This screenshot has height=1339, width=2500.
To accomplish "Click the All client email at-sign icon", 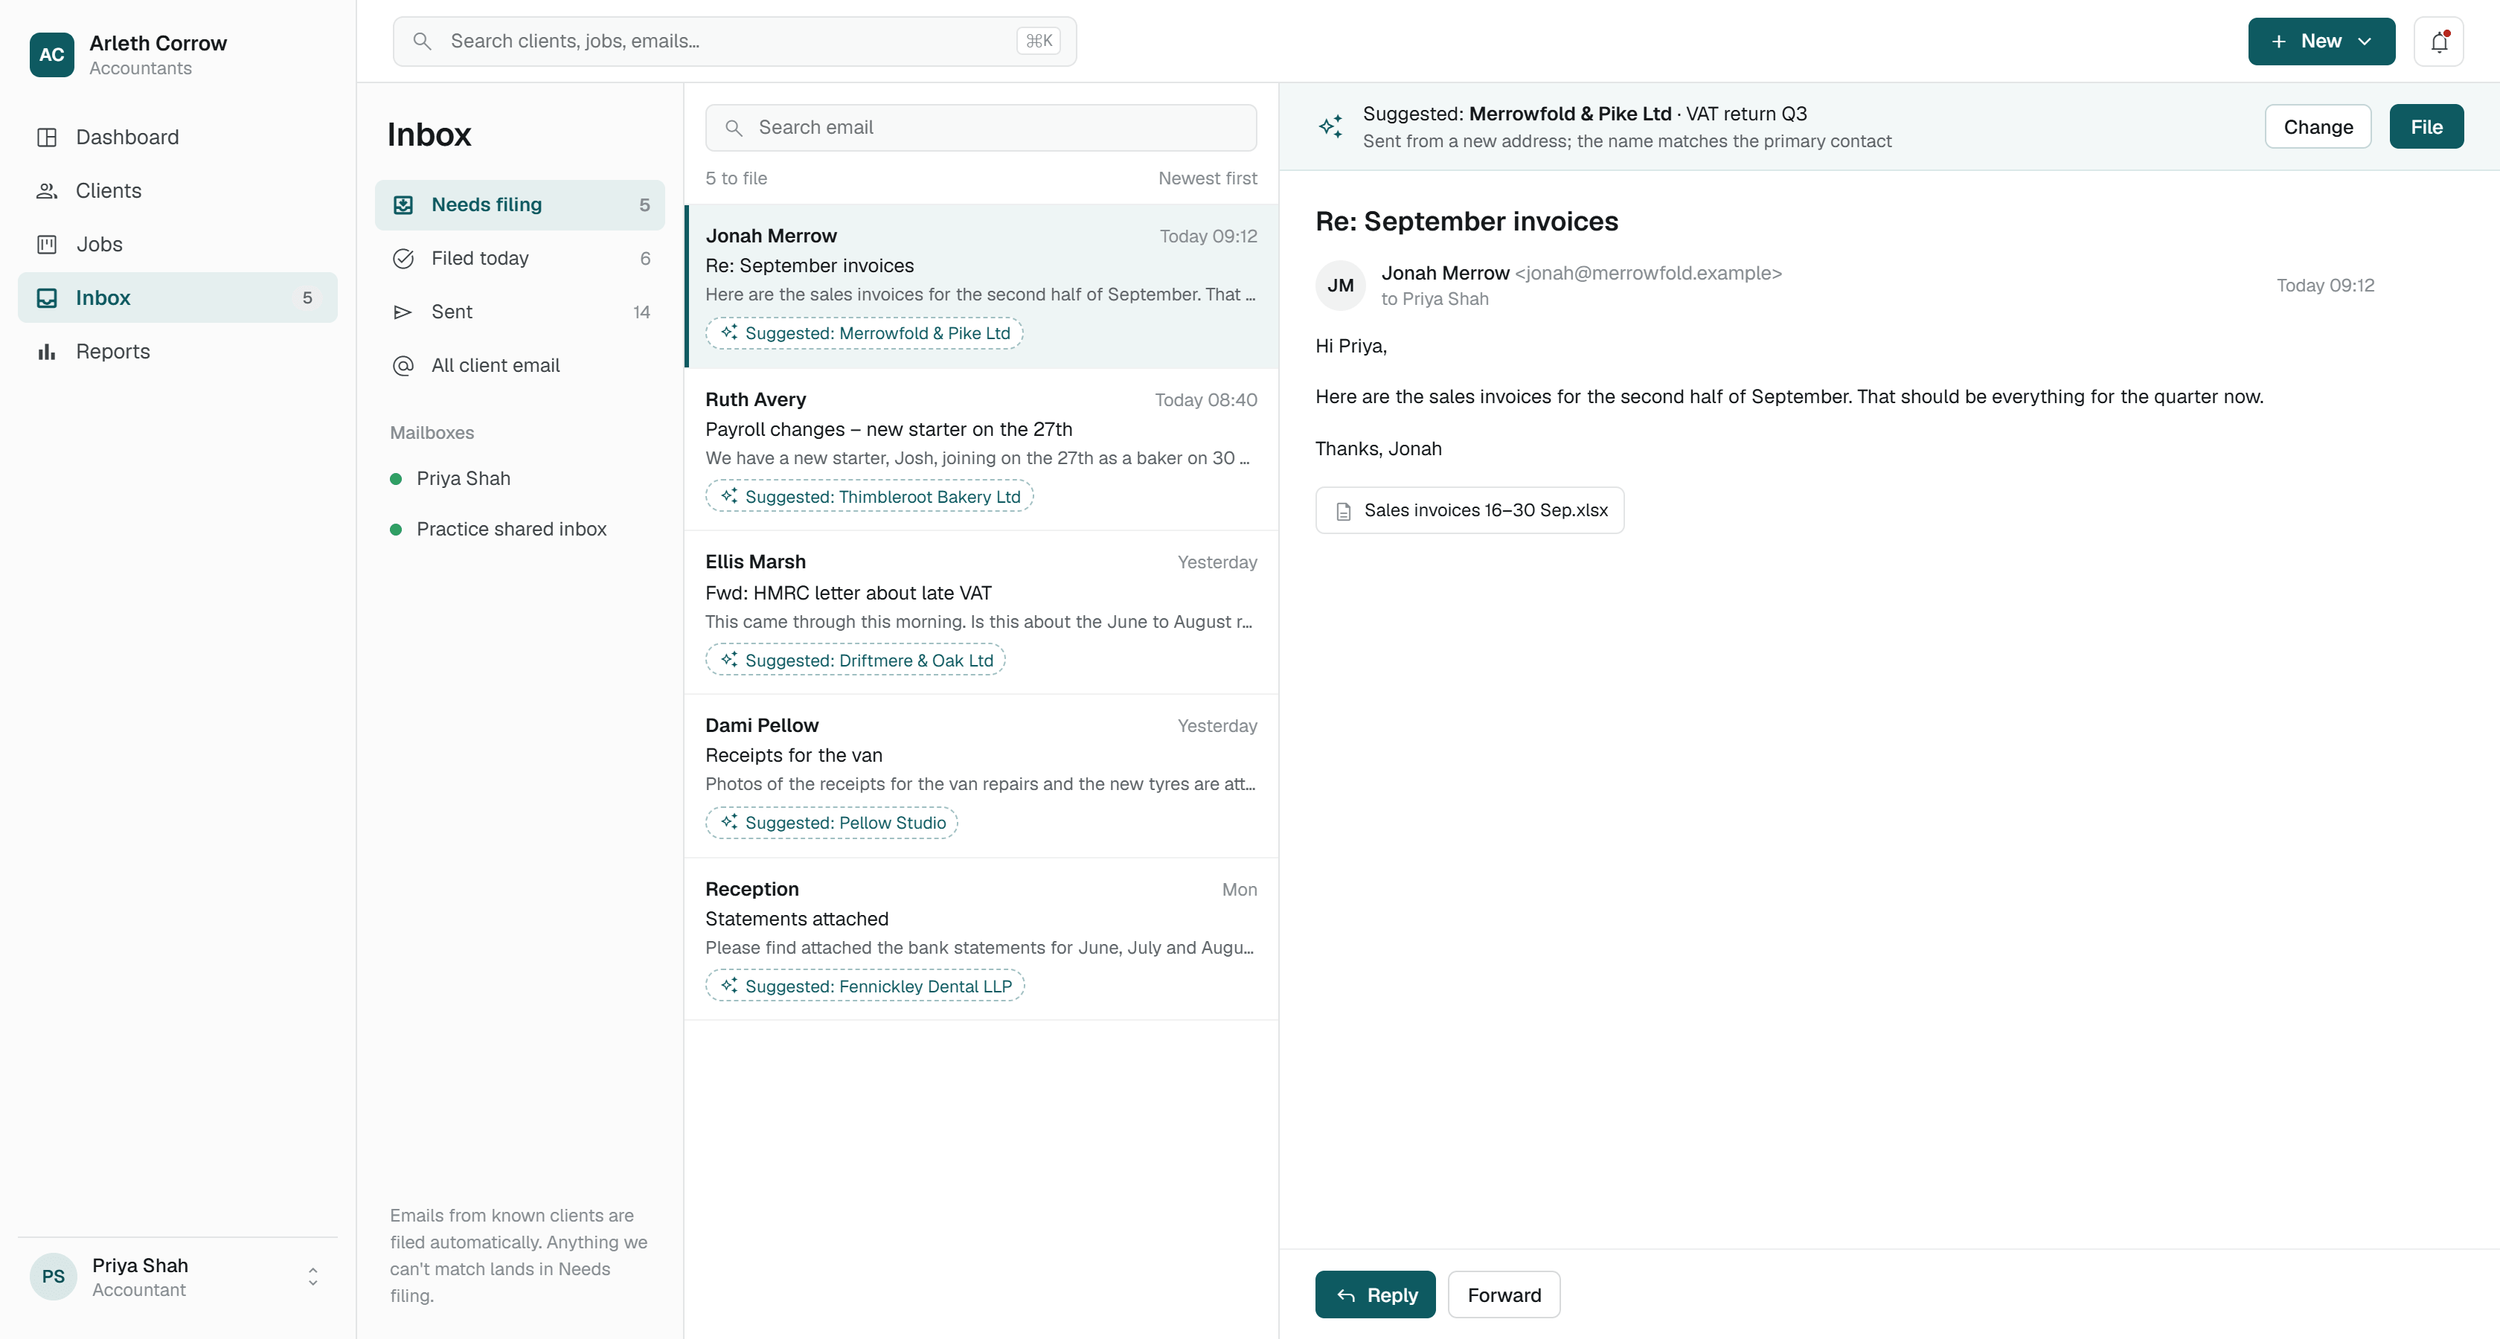I will (x=403, y=366).
